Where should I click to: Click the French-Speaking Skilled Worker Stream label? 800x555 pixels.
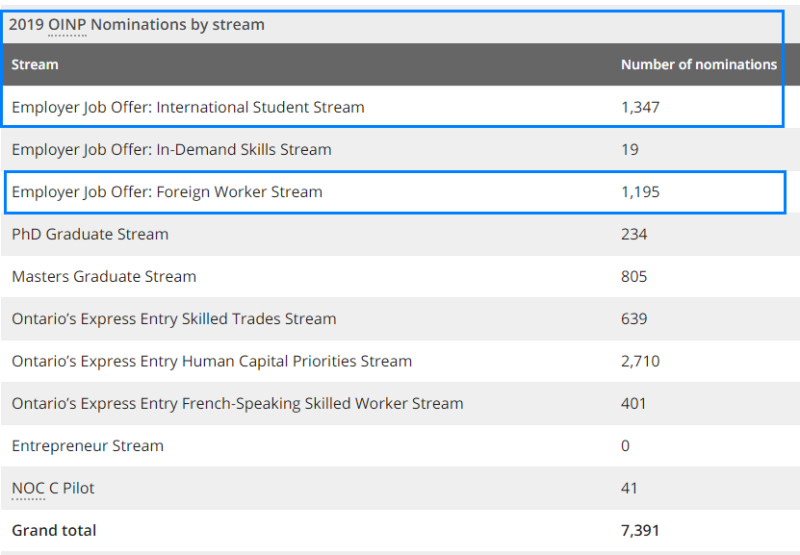point(237,404)
